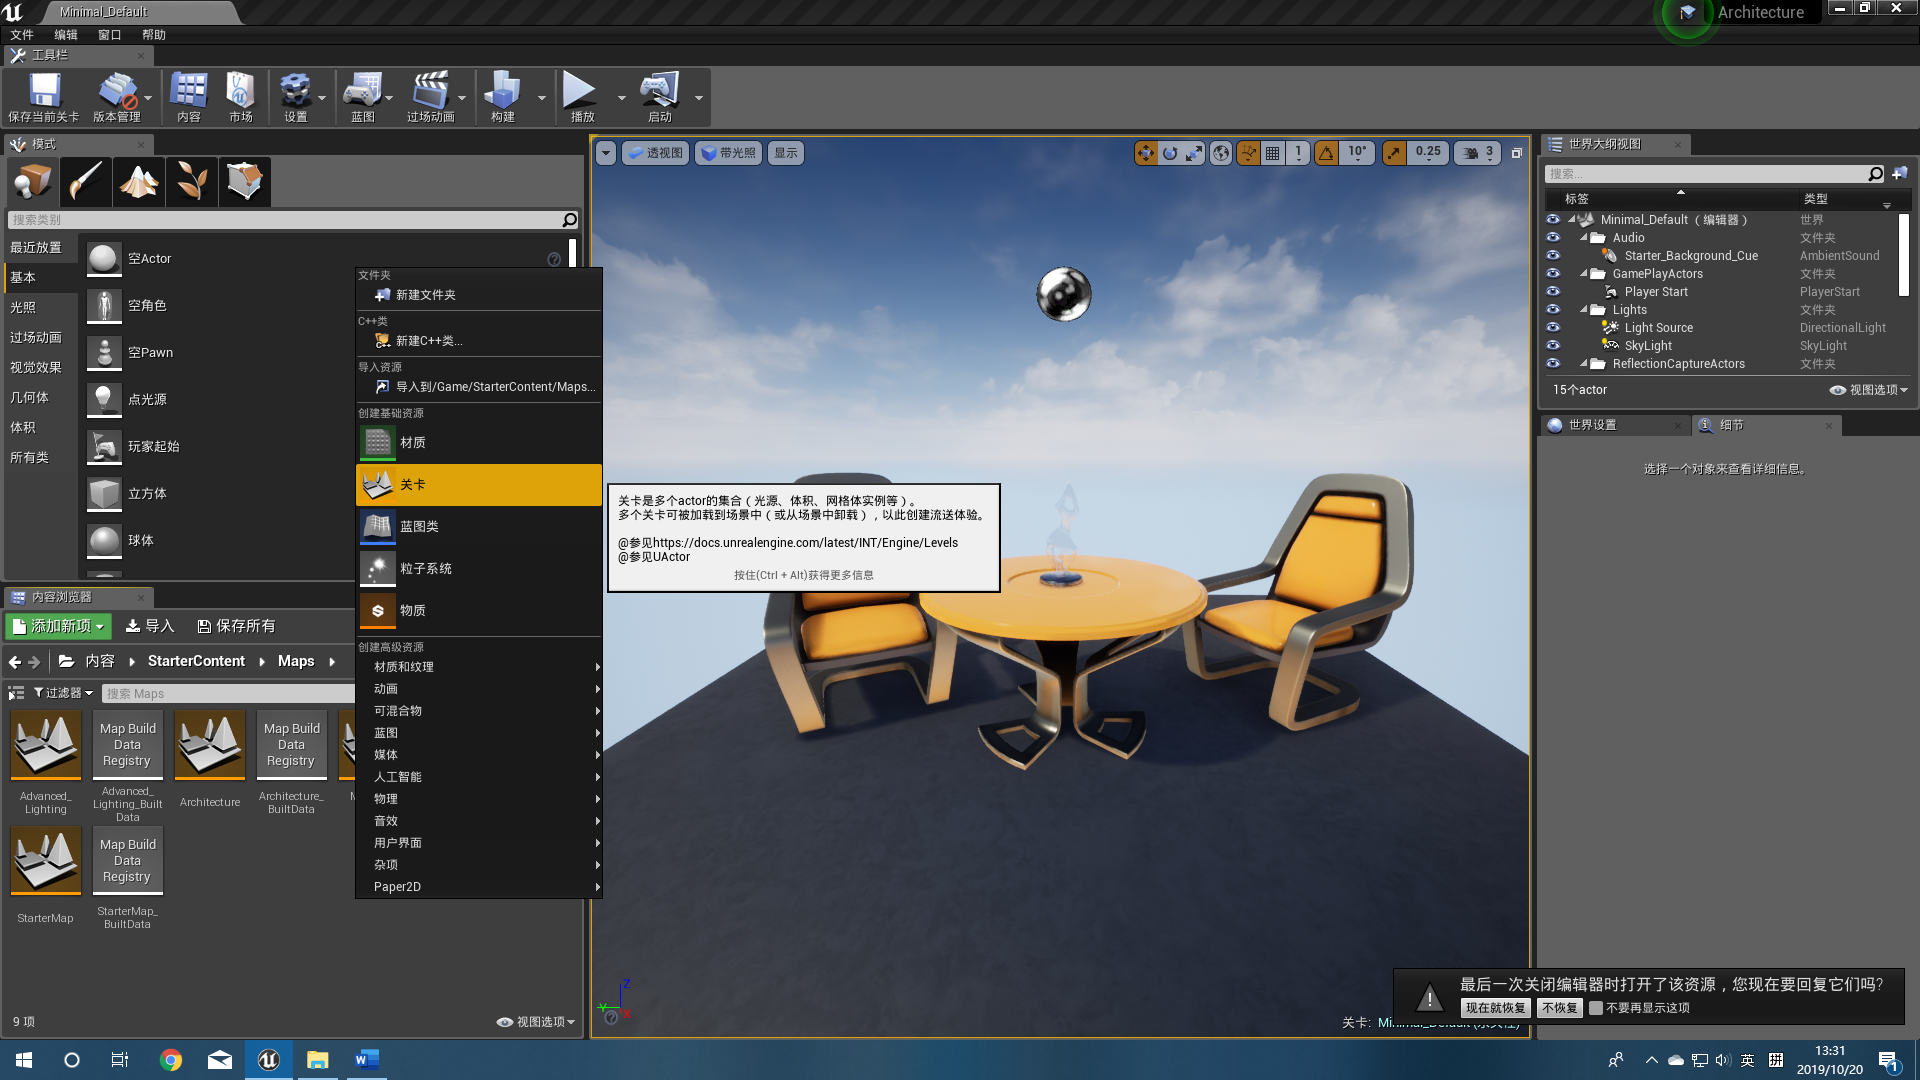This screenshot has height=1080, width=1920.
Task: Open the Window menu in menu bar
Action: (109, 35)
